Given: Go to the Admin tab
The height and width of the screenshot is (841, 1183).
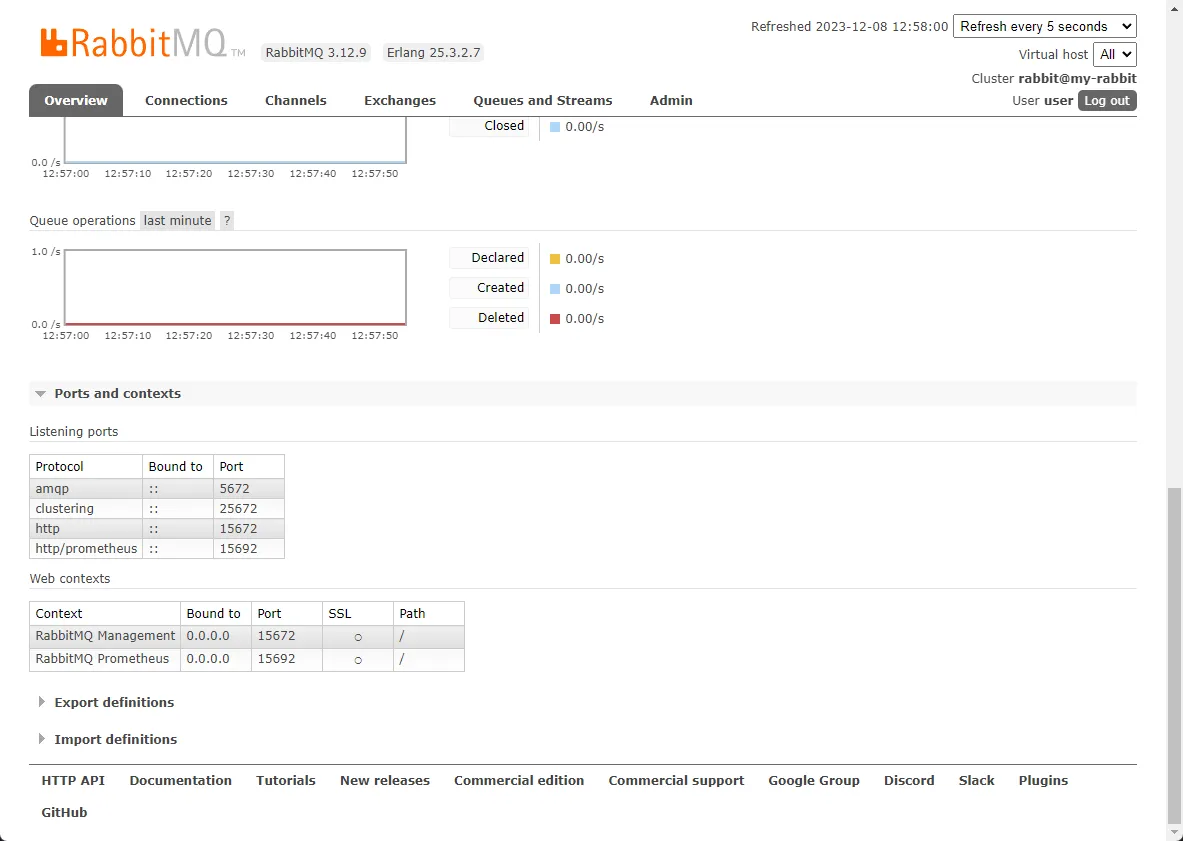Looking at the screenshot, I should [671, 101].
